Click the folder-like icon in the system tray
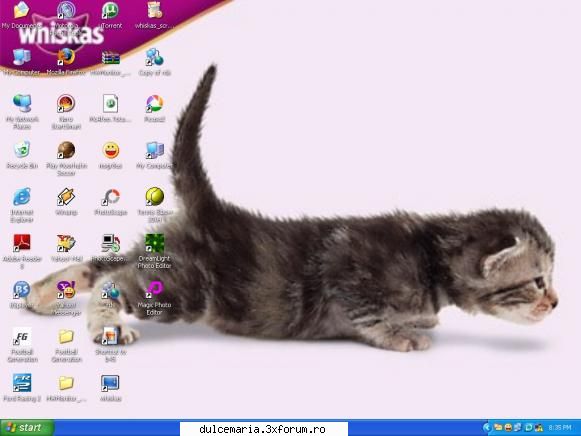Viewport: 581px width, 436px height. (x=498, y=428)
